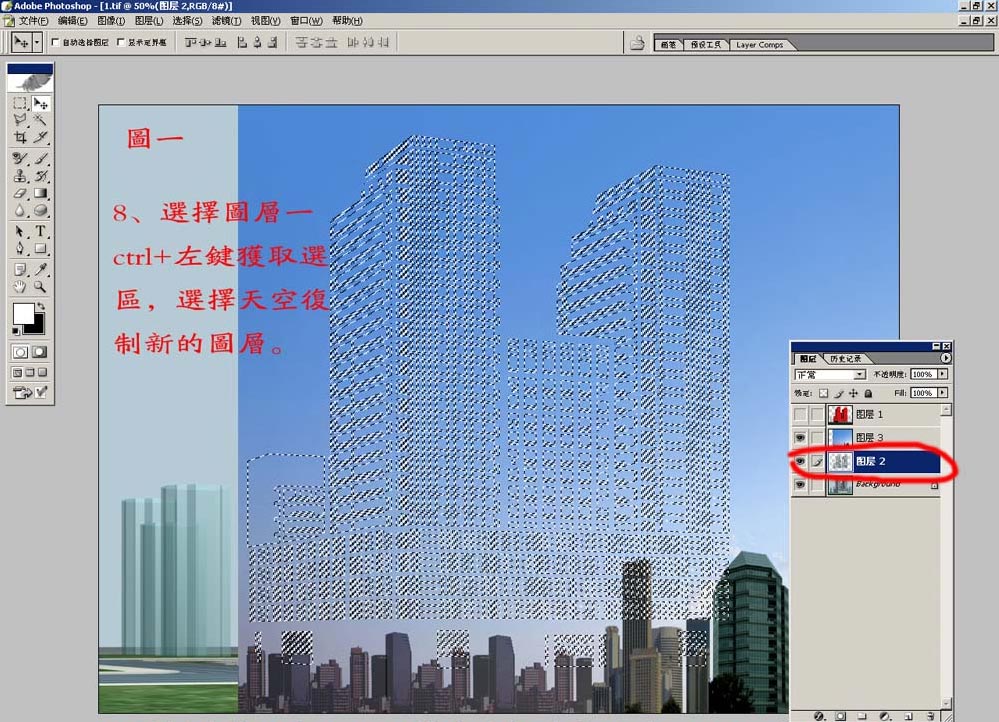This screenshot has height=722, width=999.
Task: Delete layer trash icon
Action: pos(930,716)
